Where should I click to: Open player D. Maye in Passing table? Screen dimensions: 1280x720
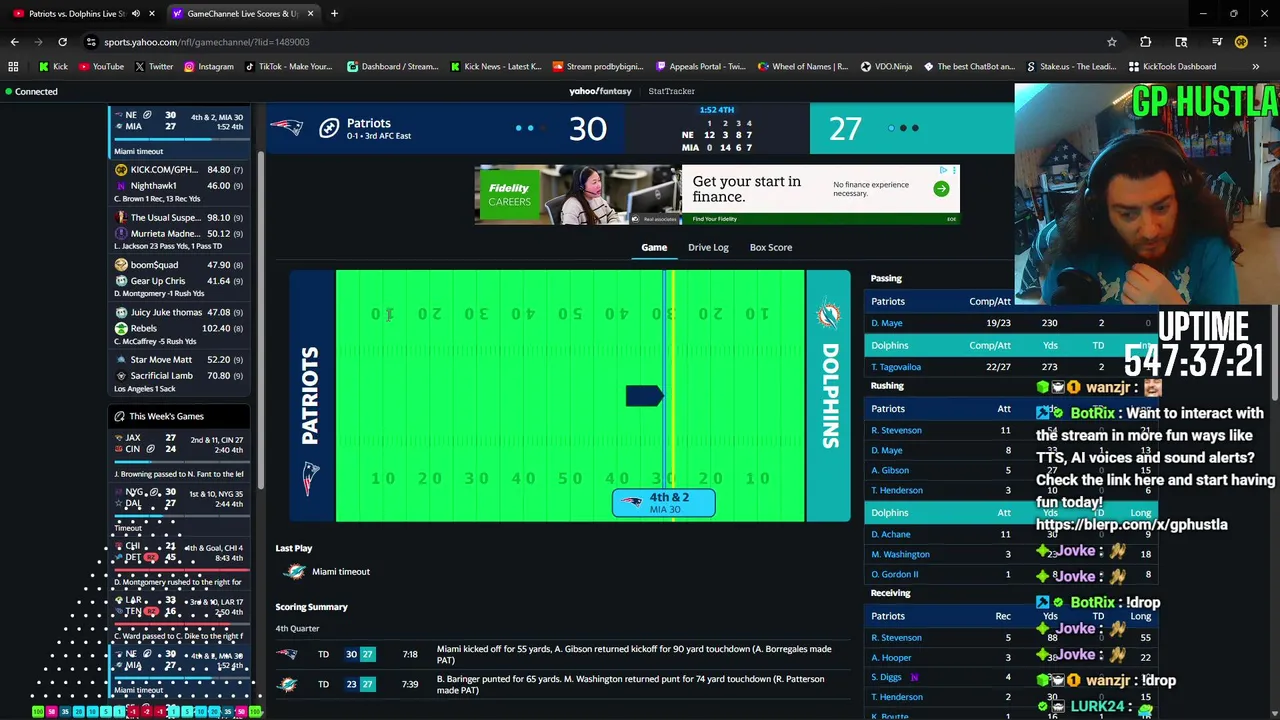click(886, 323)
